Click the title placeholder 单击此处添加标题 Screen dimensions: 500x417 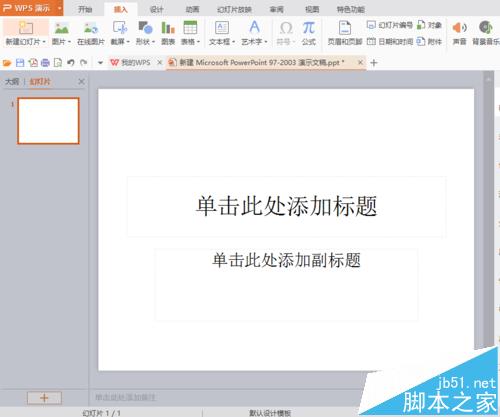(x=286, y=206)
